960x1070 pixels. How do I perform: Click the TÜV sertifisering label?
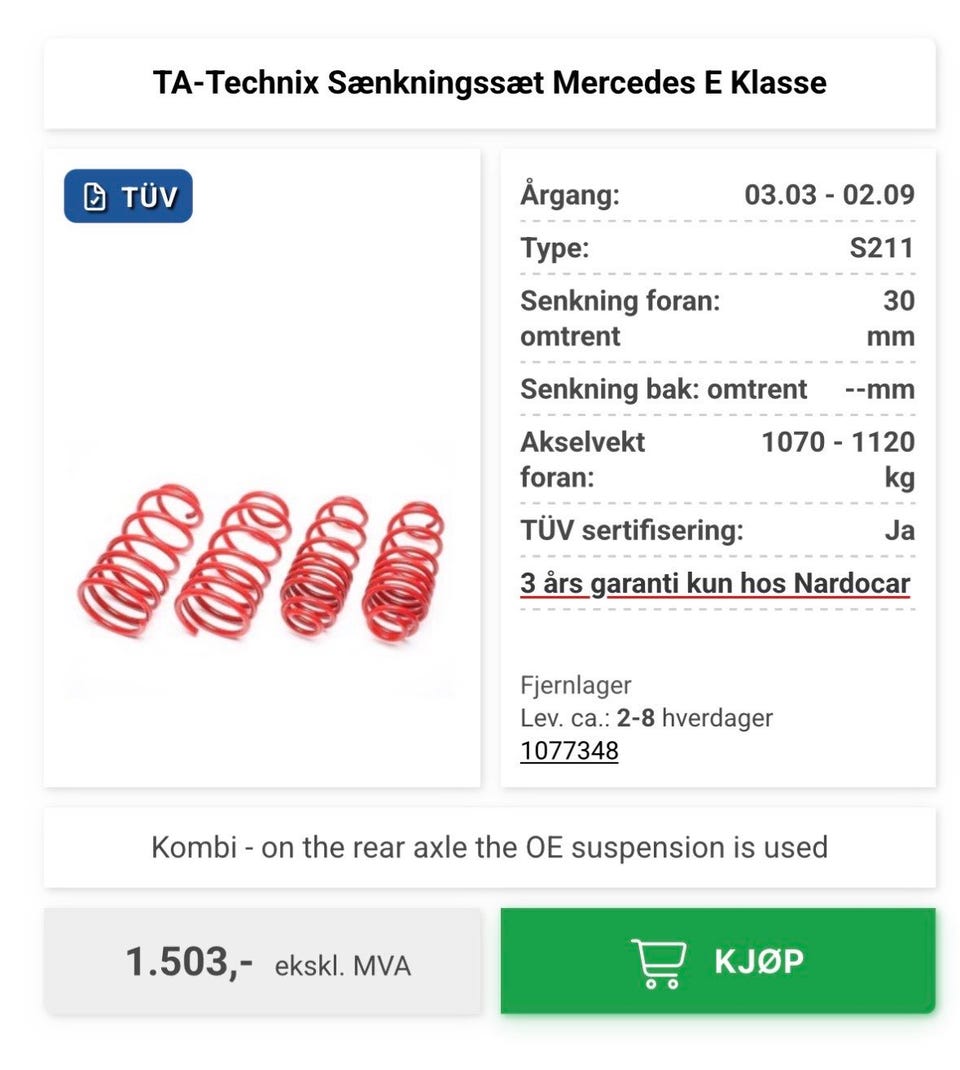tap(631, 530)
